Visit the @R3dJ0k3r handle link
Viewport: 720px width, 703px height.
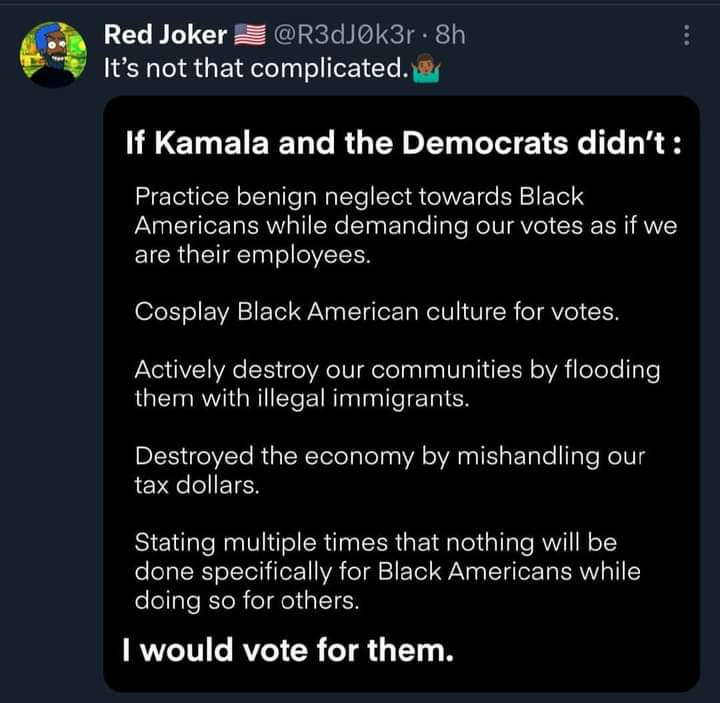click(x=339, y=35)
